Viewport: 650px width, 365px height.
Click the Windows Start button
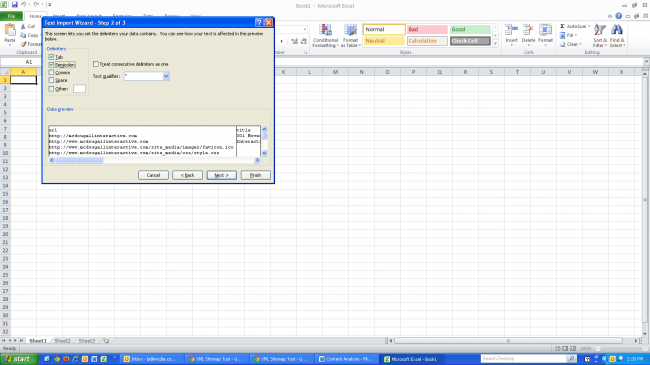click(x=19, y=359)
